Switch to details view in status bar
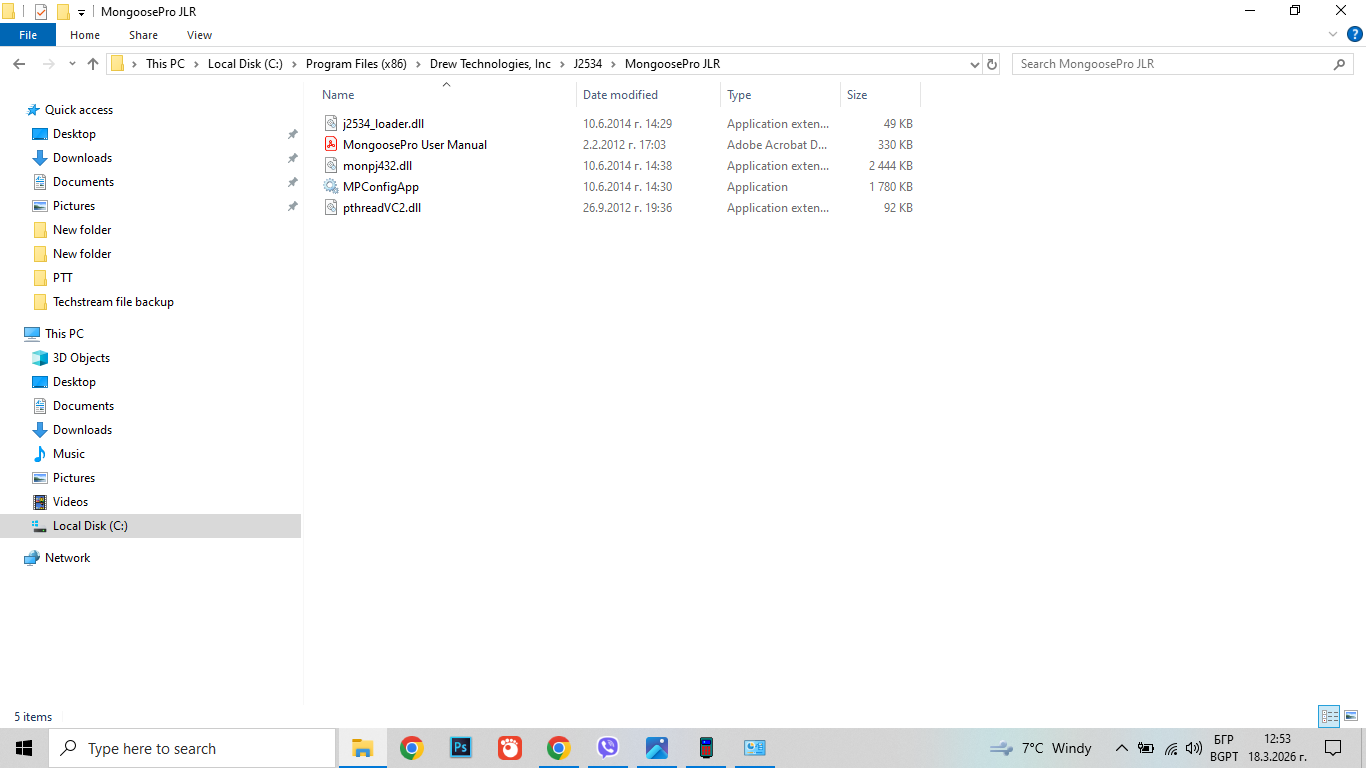The width and height of the screenshot is (1366, 768). click(x=1329, y=716)
